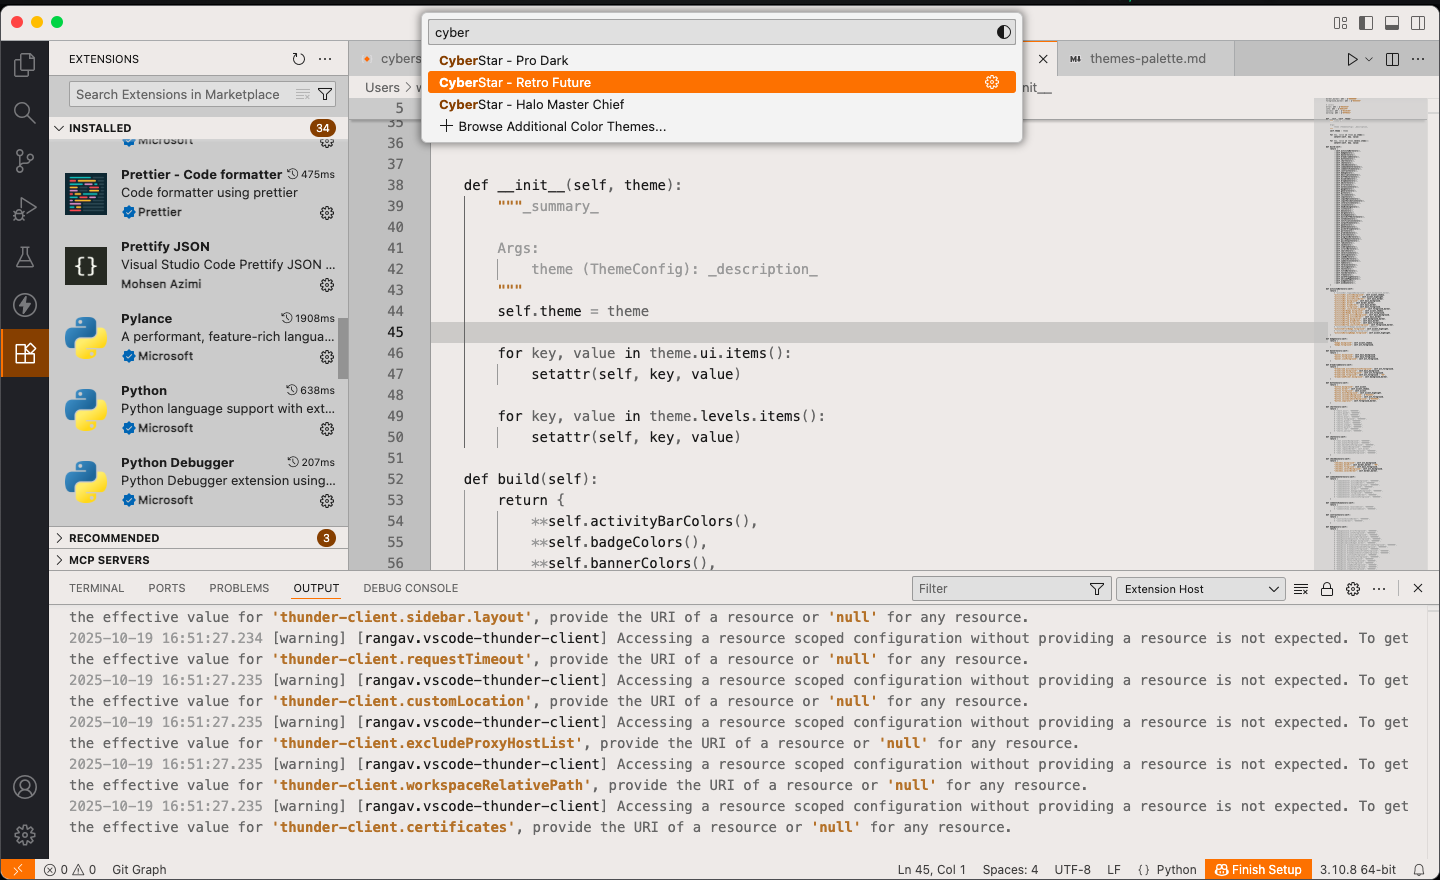Image resolution: width=1440 pixels, height=880 pixels.
Task: Customize layout button in title bar
Action: point(1340,23)
